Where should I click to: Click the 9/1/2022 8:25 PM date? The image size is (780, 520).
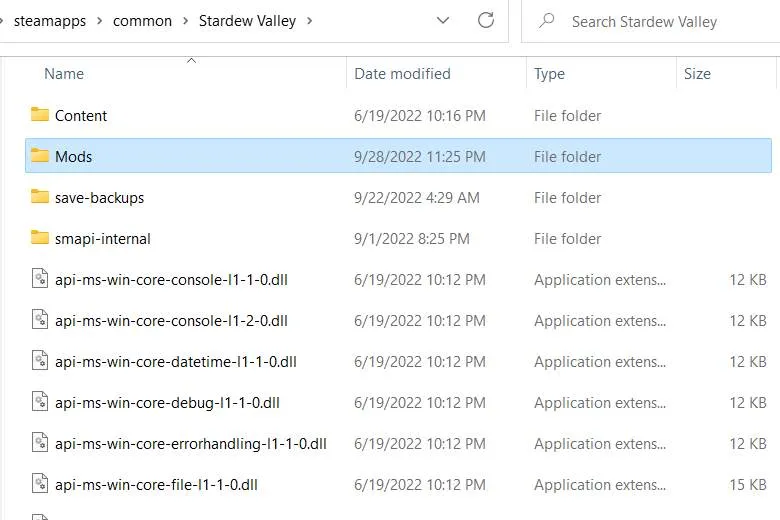coord(412,239)
